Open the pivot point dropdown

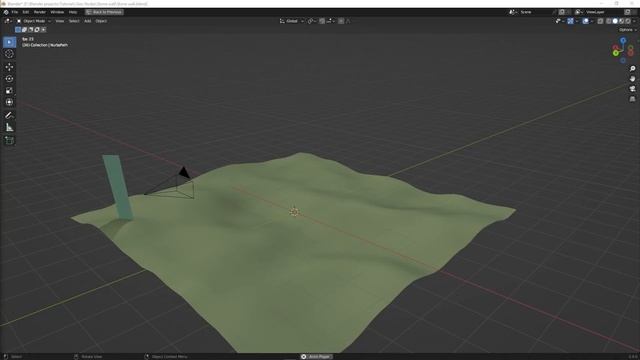pyautogui.click(x=311, y=21)
